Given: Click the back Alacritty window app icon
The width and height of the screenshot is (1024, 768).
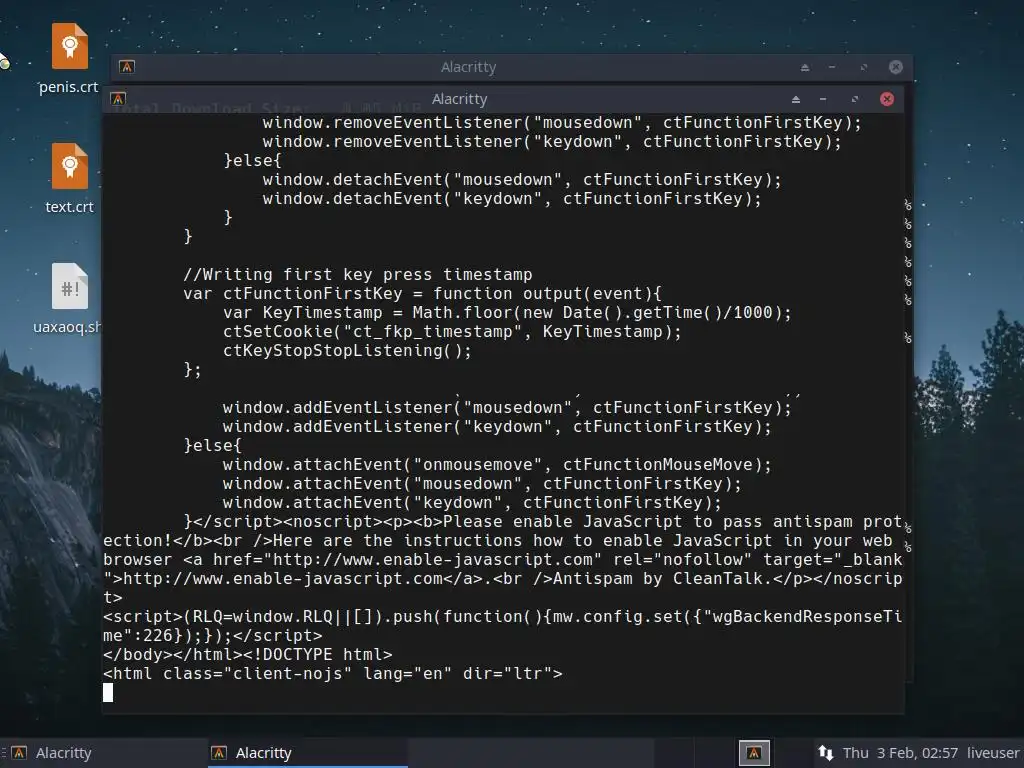Looking at the screenshot, I should click(127, 67).
